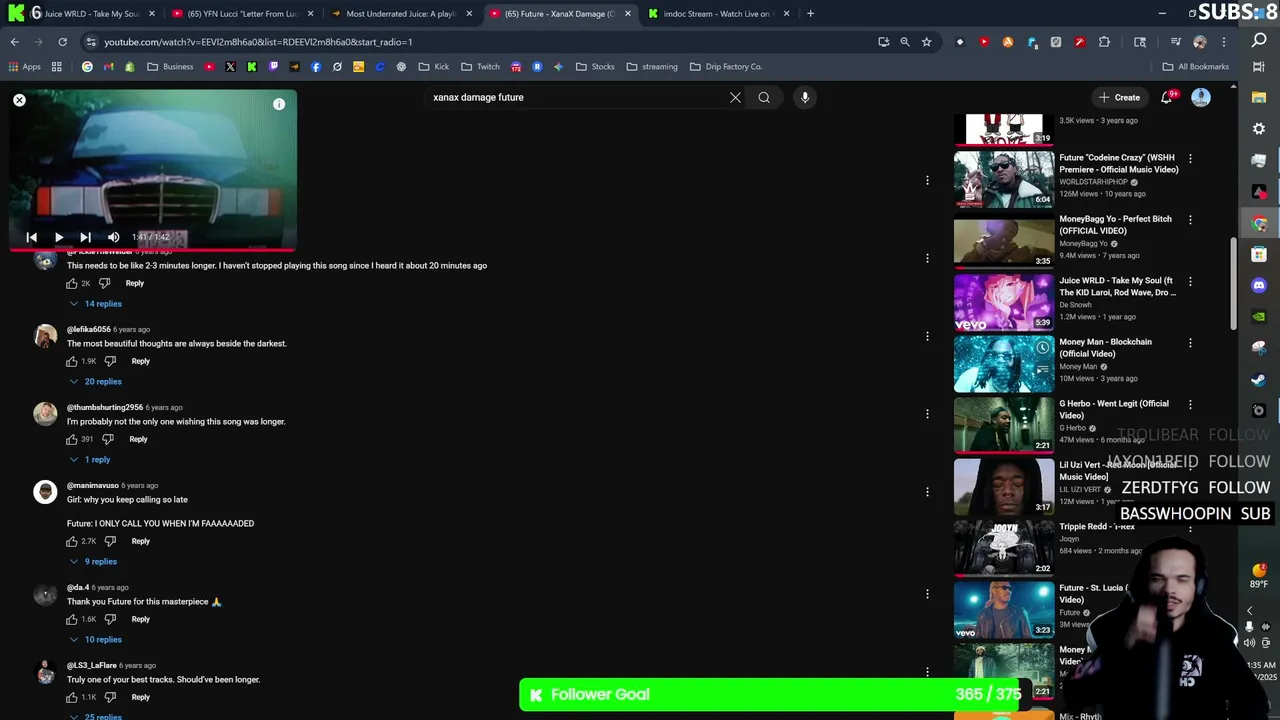Image resolution: width=1280 pixels, height=720 pixels.
Task: Reply to the 'FAAAAAADED' comment
Action: tap(140, 541)
